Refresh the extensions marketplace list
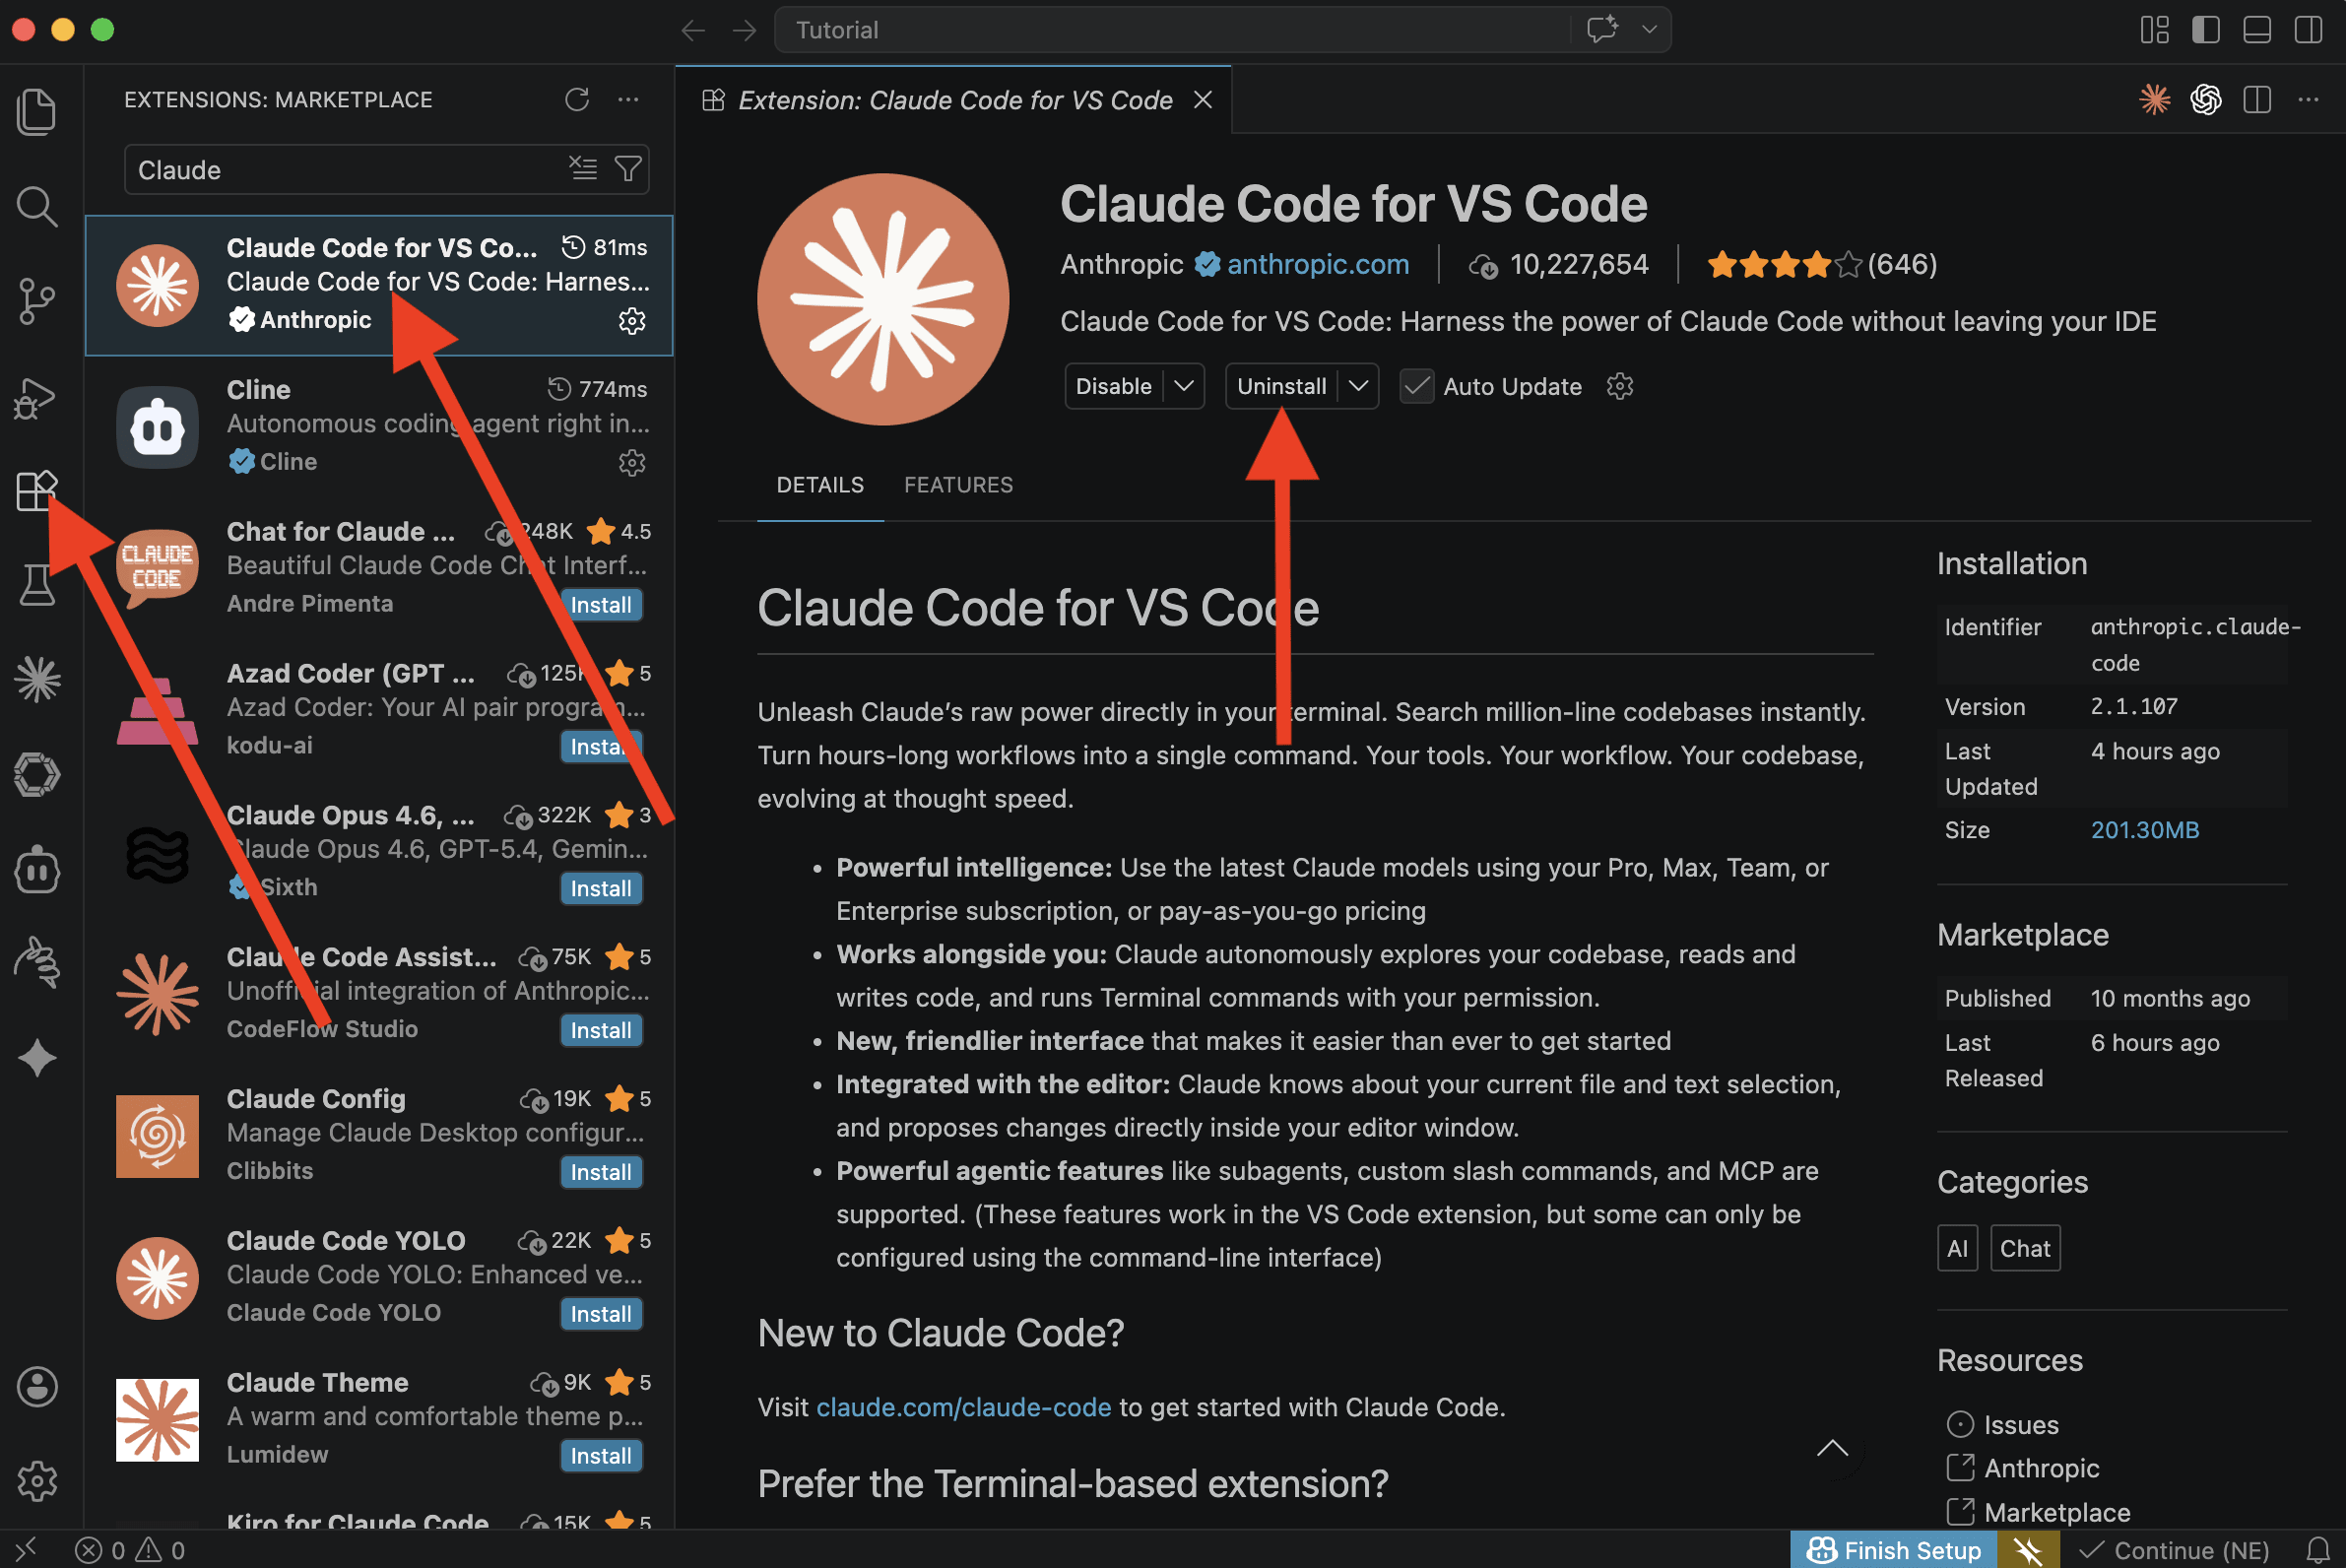The image size is (2346, 1568). 577,99
